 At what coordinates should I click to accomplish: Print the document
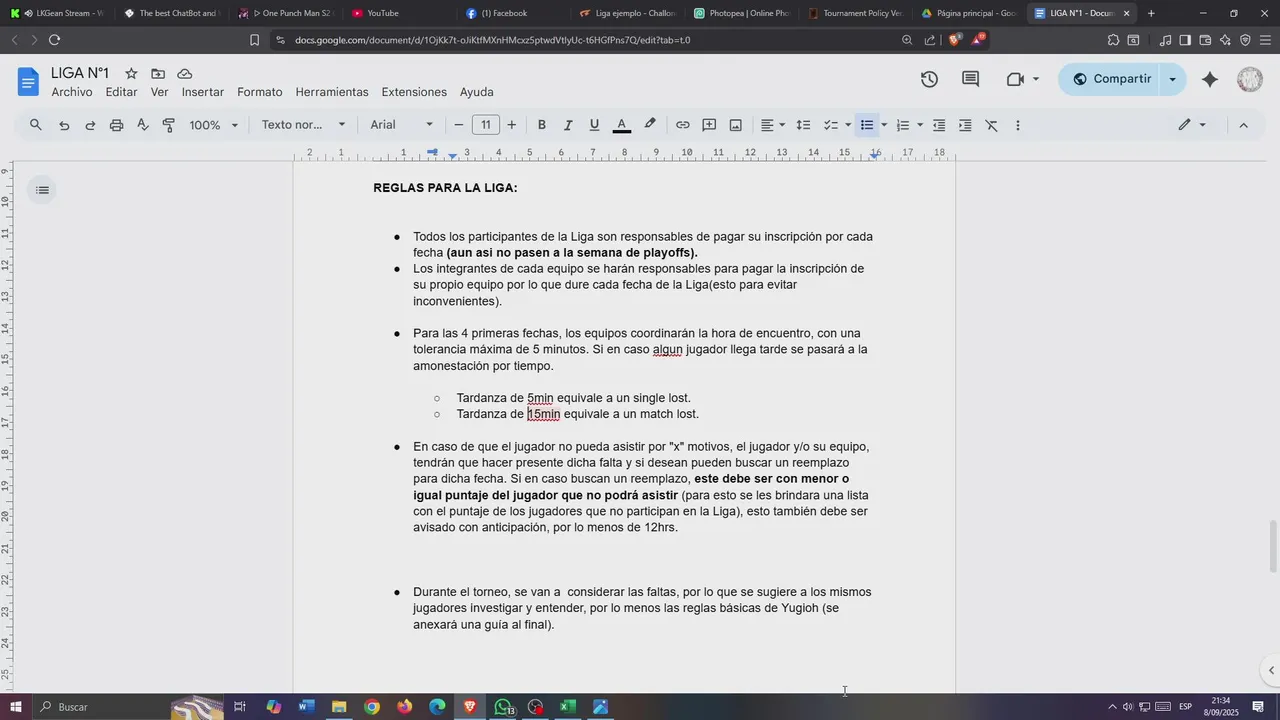point(116,125)
